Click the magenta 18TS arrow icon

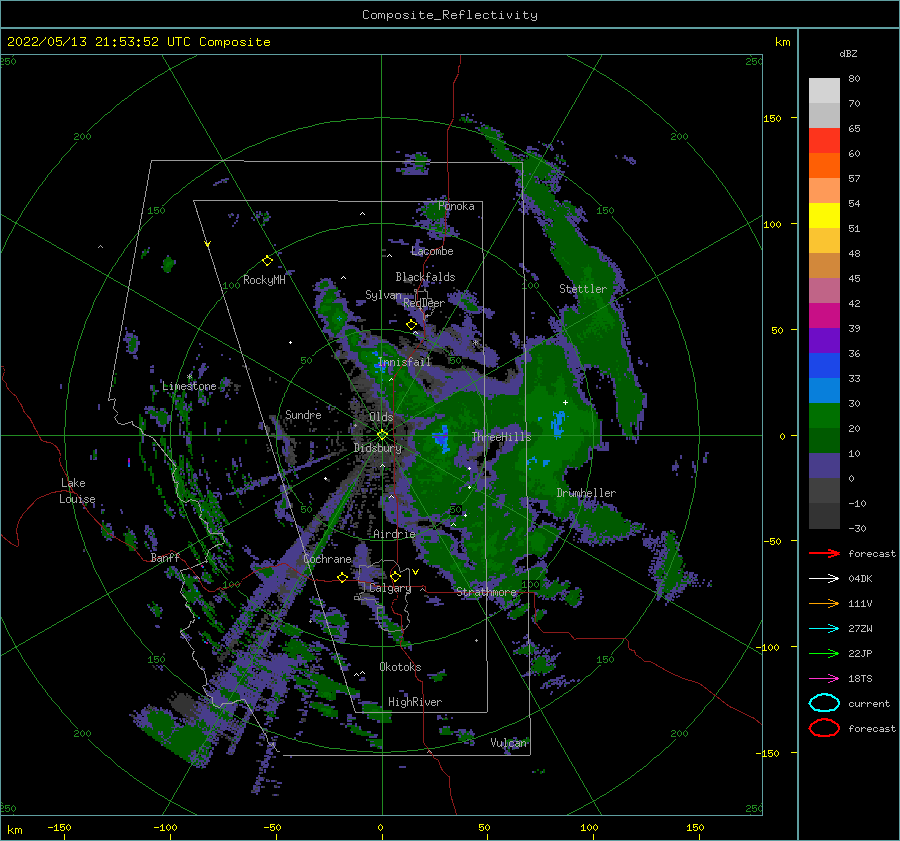click(x=824, y=679)
